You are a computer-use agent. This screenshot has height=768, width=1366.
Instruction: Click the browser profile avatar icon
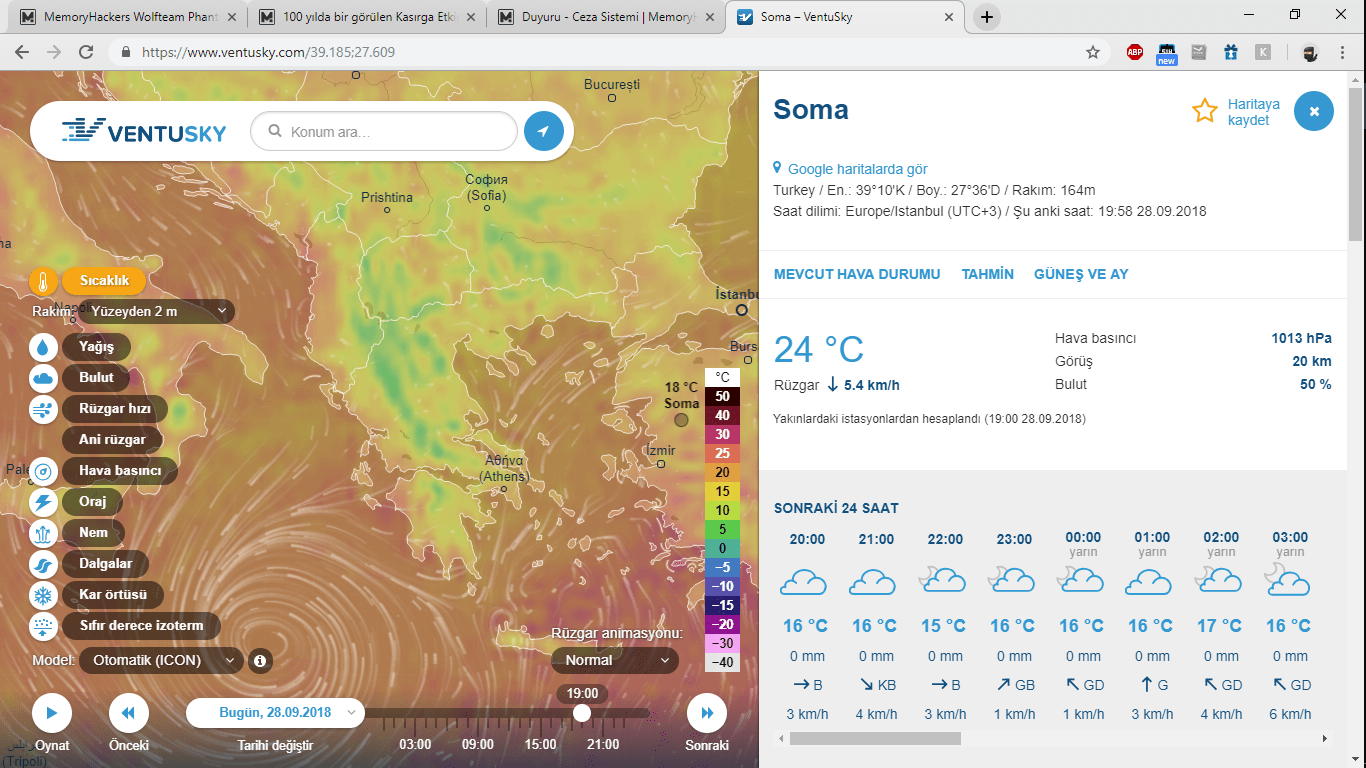click(x=1310, y=52)
